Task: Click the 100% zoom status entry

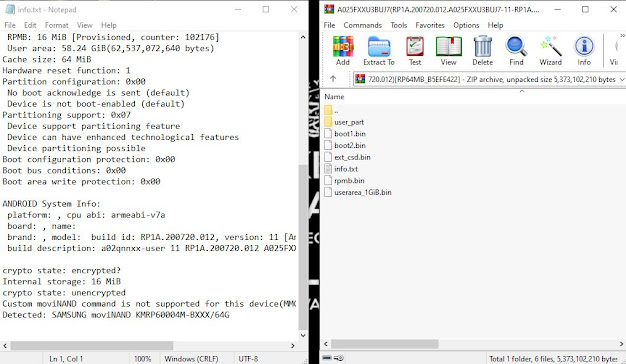Action: tap(143, 359)
